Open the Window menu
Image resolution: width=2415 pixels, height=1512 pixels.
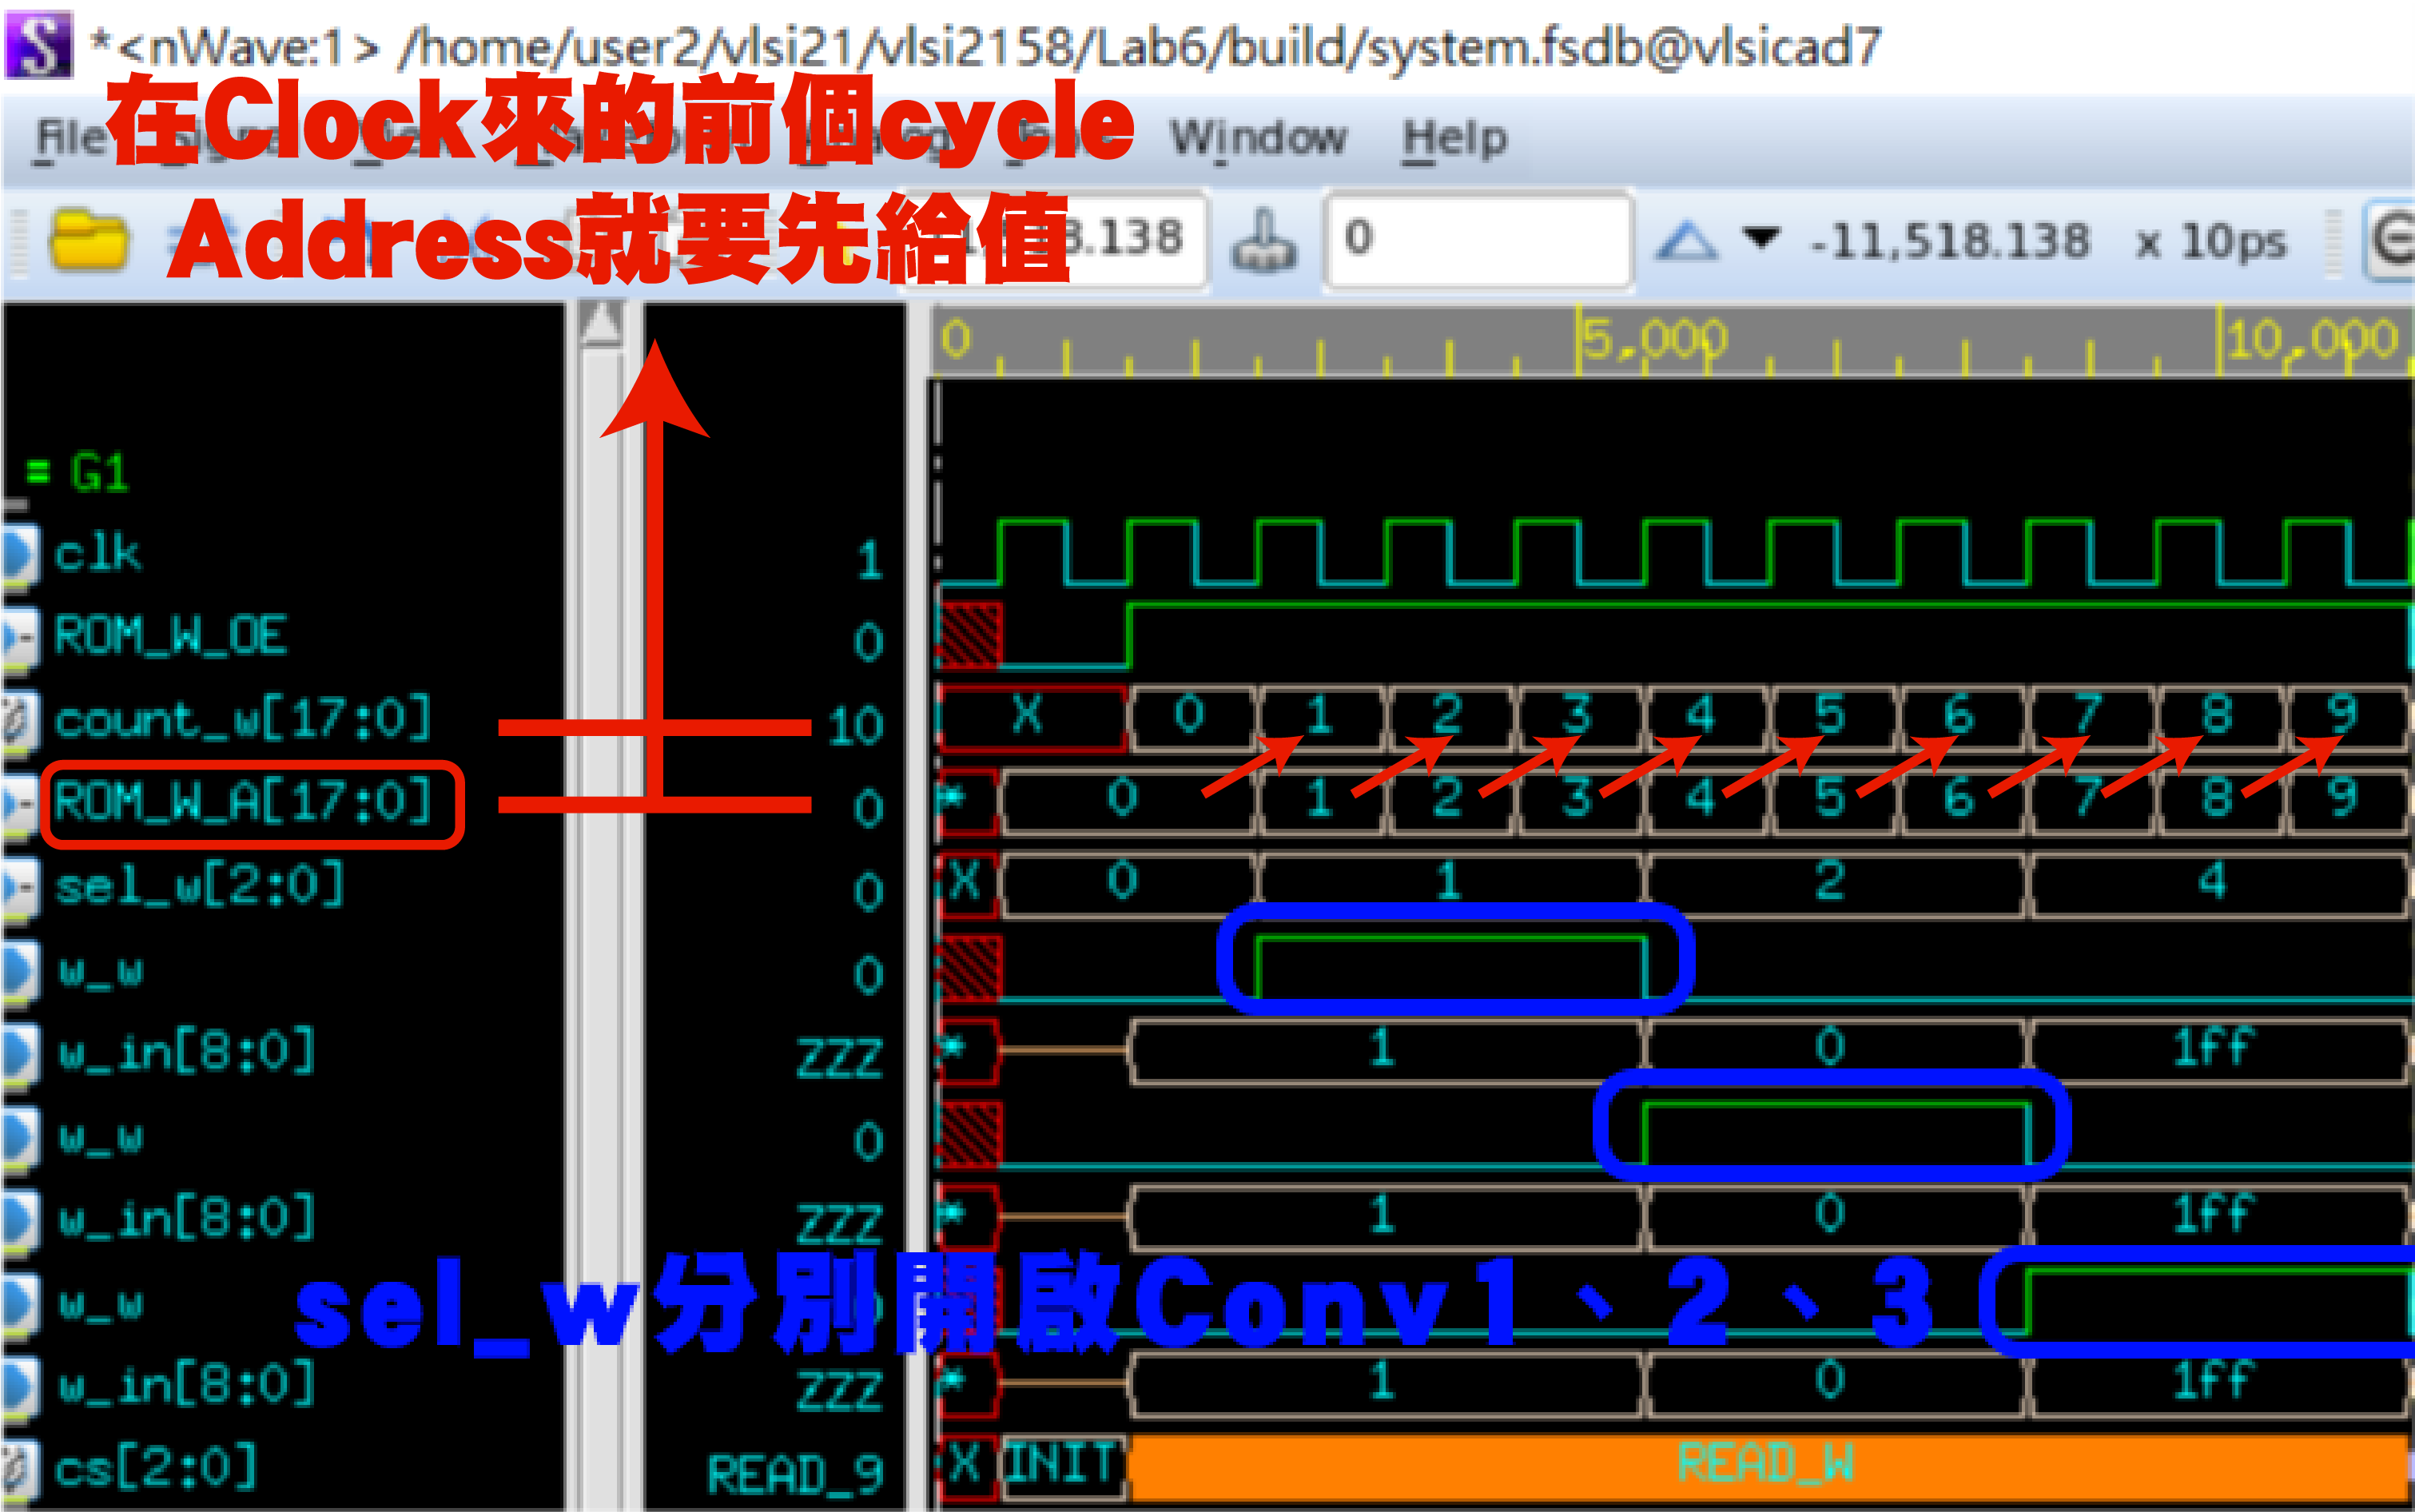pyautogui.click(x=1258, y=137)
